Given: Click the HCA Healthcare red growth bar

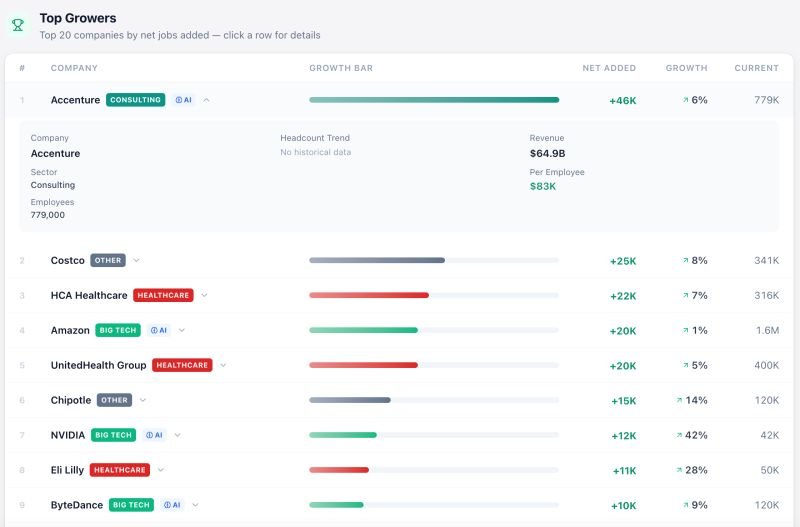Looking at the screenshot, I should [x=369, y=295].
